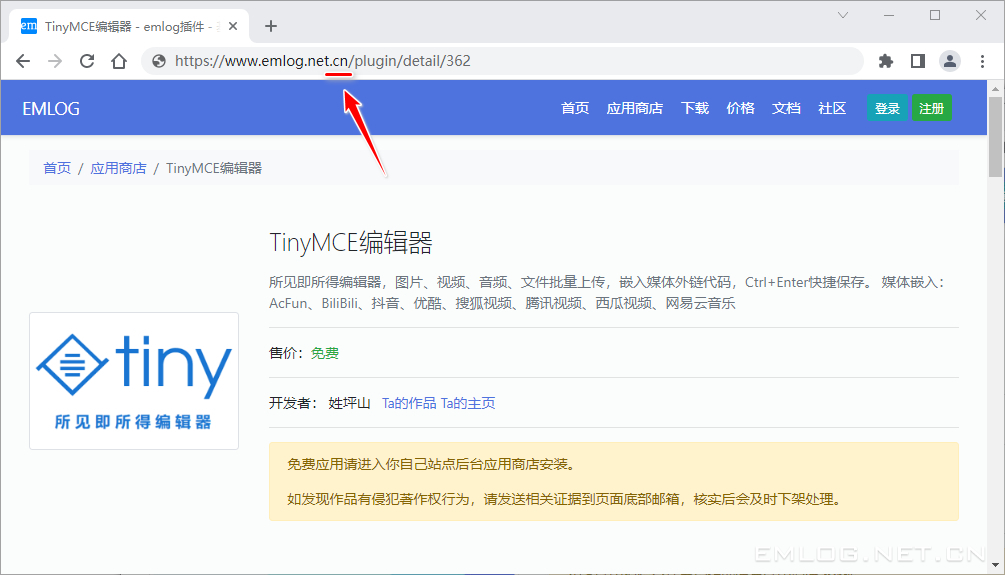Screen dimensions: 1005x575
Task: Click the 登录 button
Action: [887, 108]
